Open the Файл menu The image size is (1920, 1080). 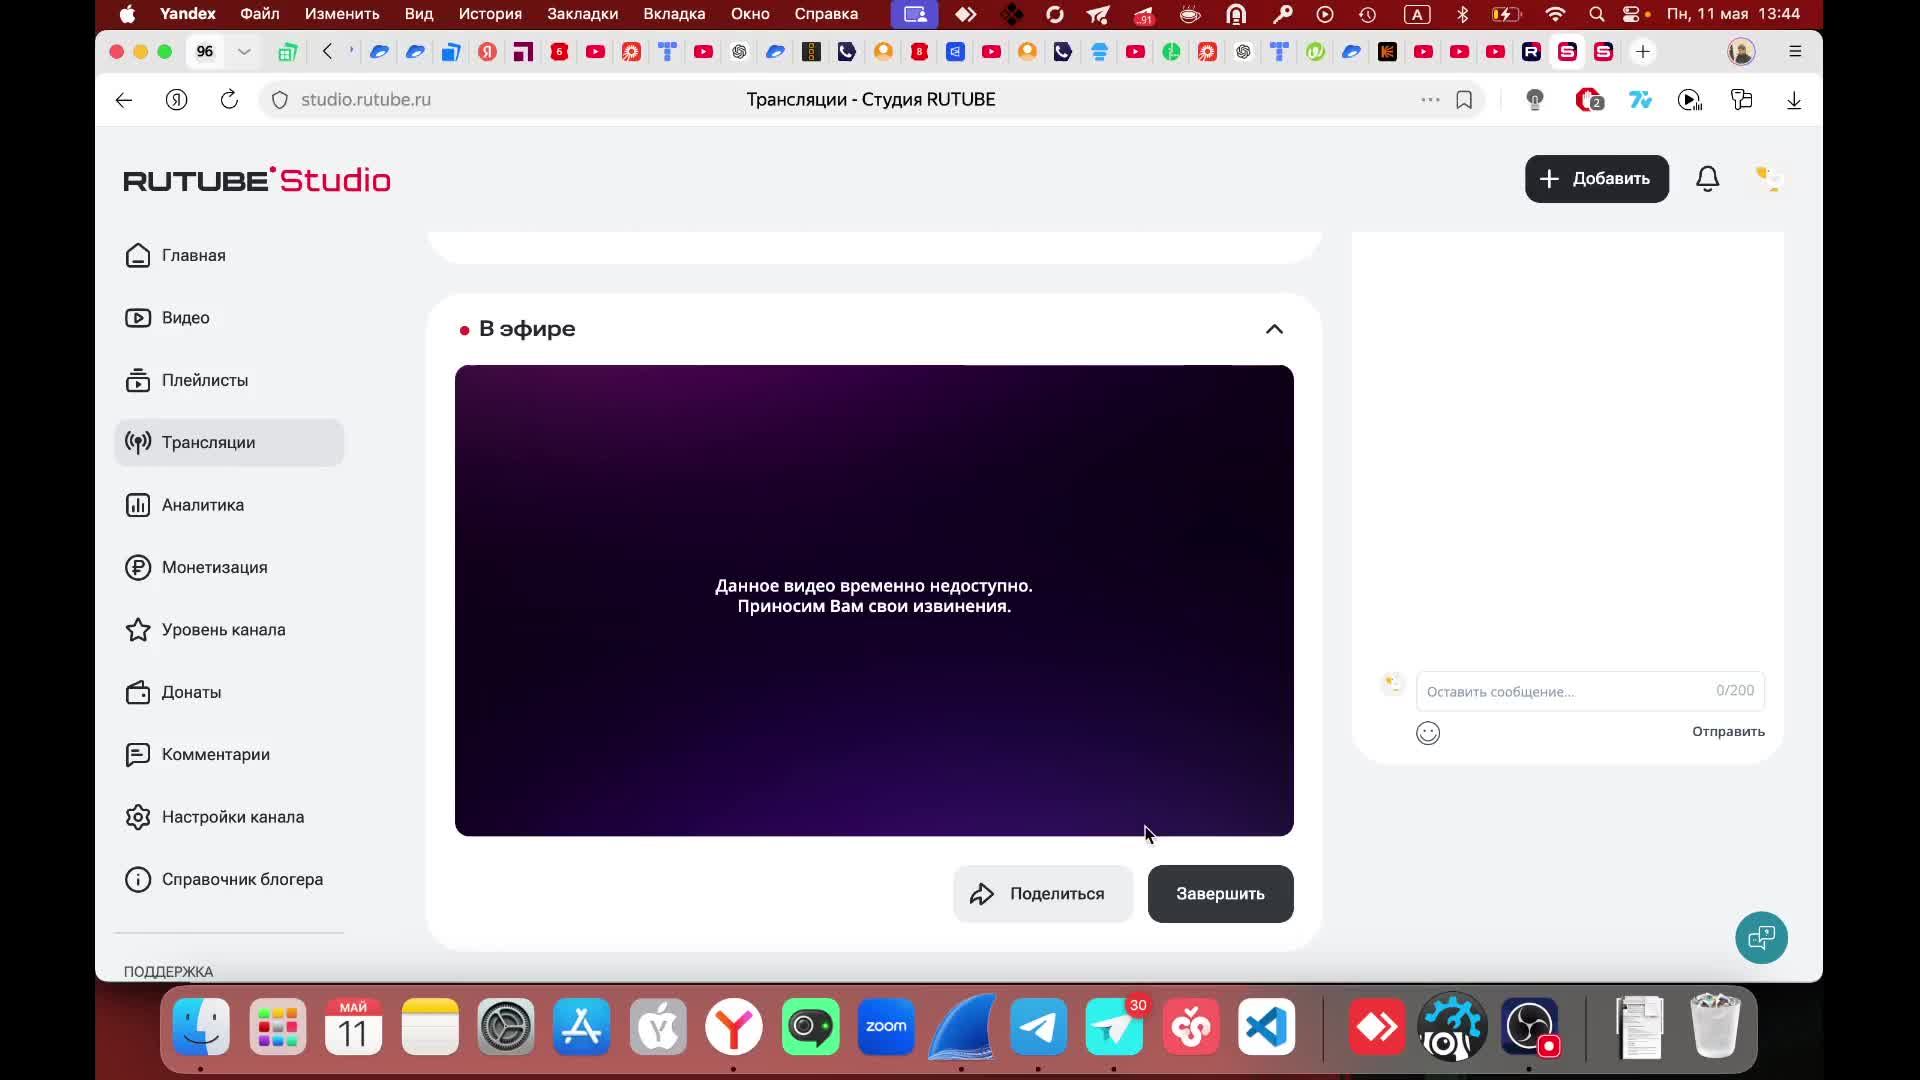click(260, 14)
